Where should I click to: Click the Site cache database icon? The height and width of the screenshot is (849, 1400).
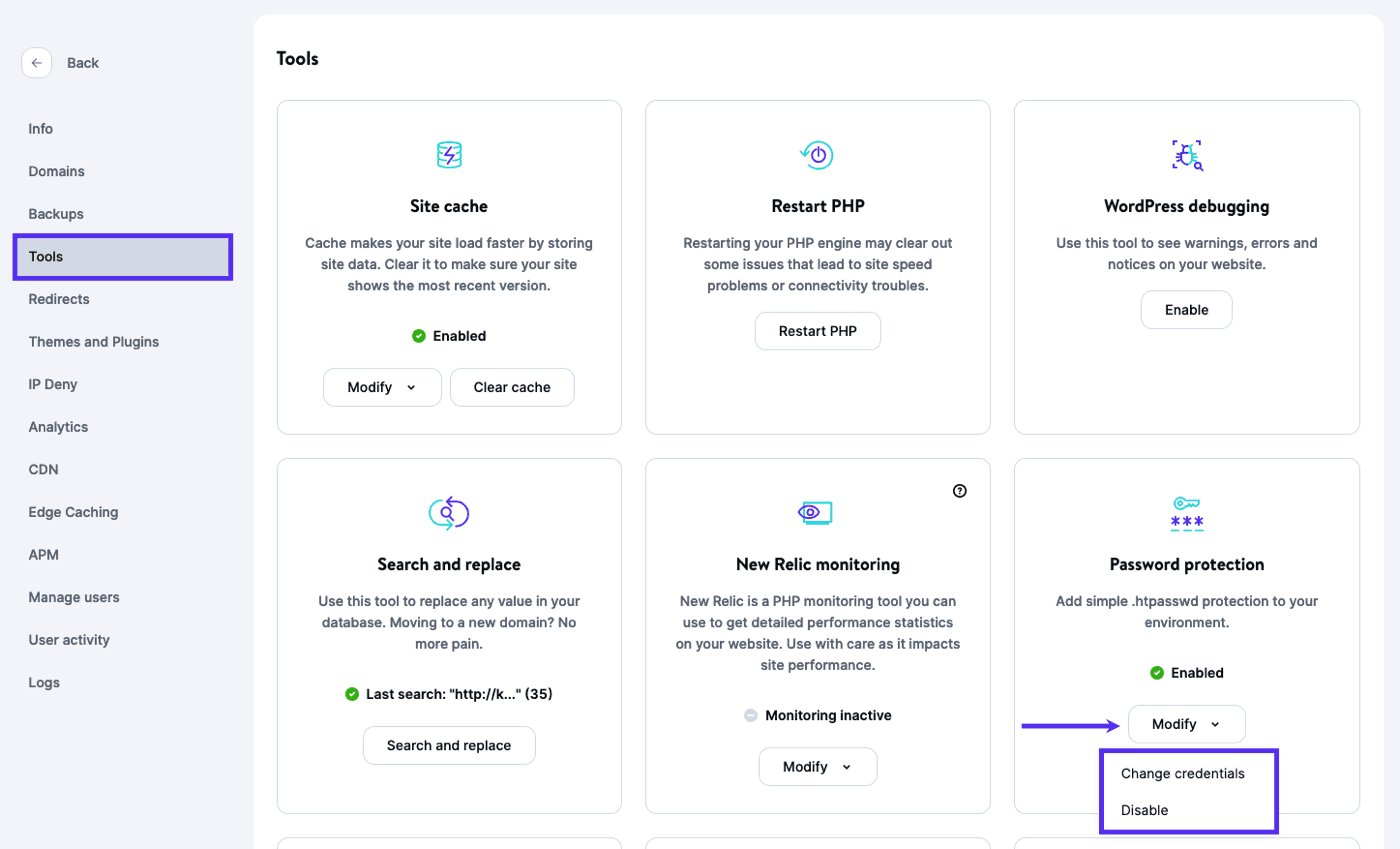click(x=449, y=154)
